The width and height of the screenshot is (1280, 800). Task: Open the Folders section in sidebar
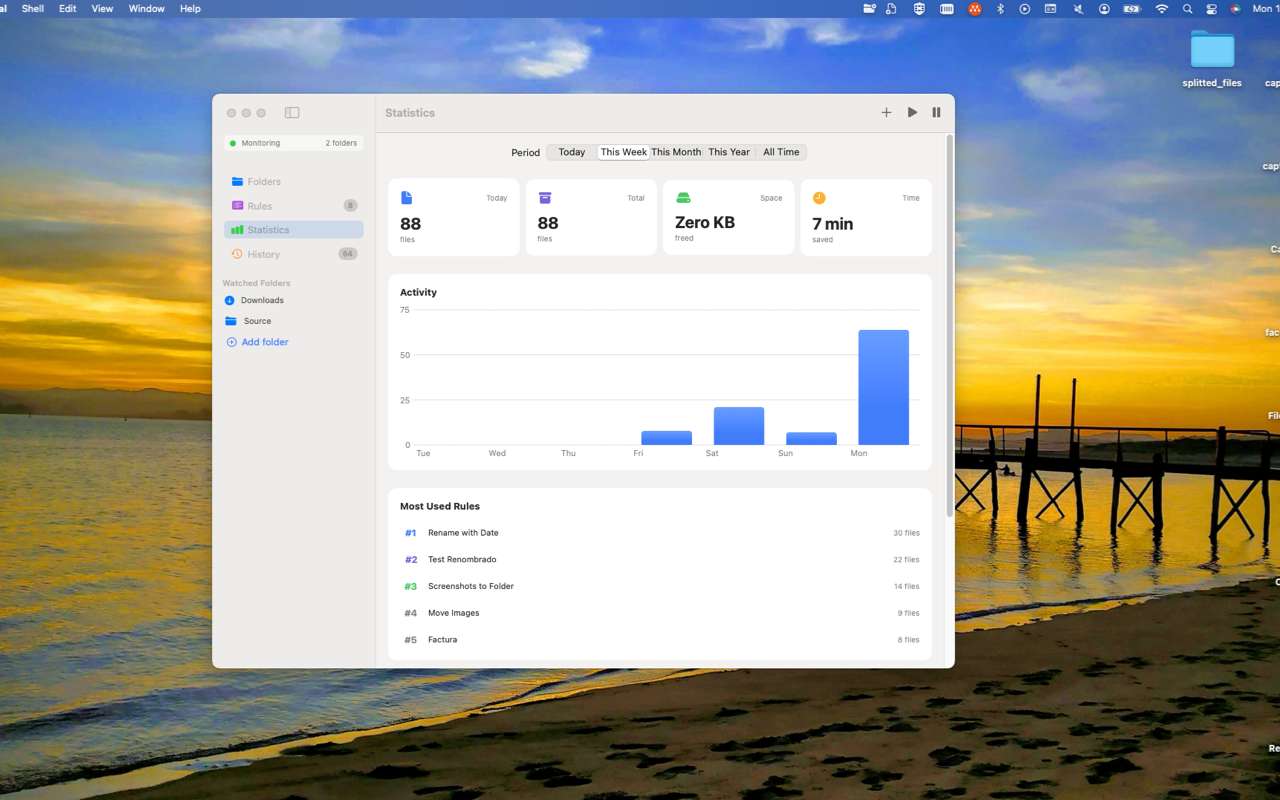pos(264,182)
